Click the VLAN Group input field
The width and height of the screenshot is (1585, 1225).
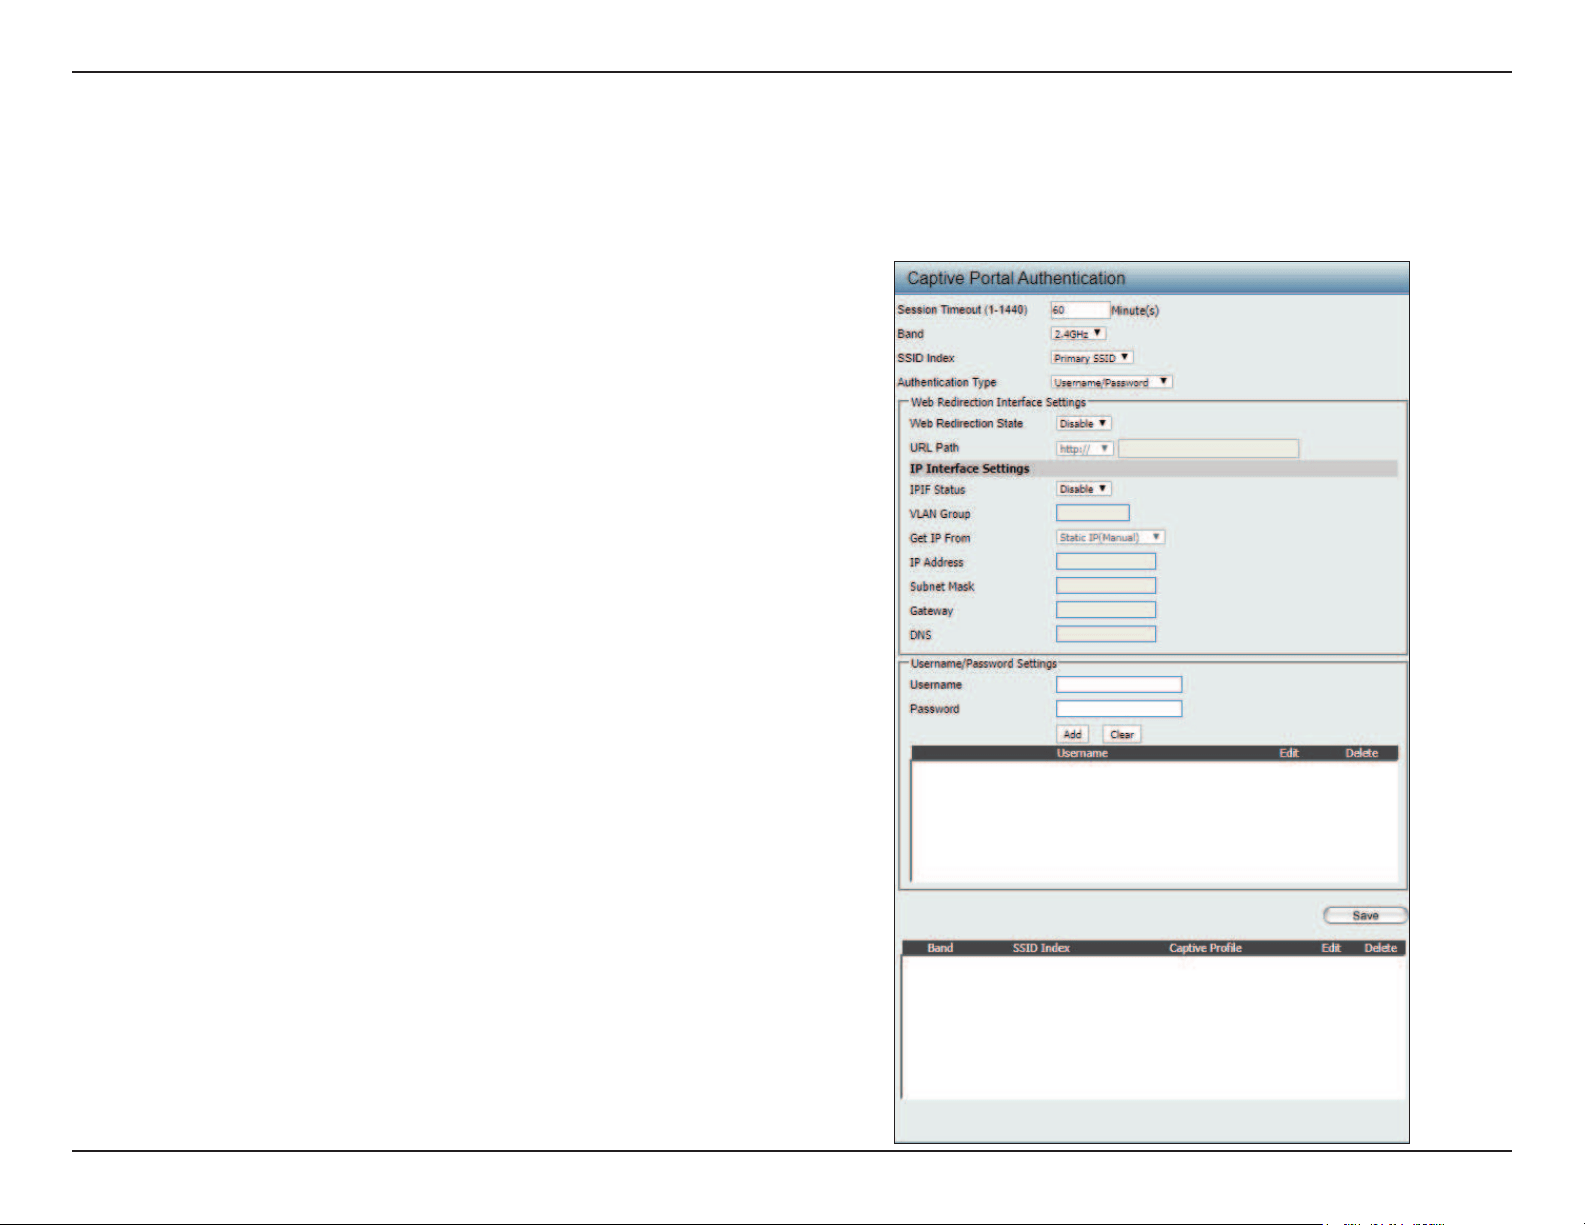(x=1093, y=513)
